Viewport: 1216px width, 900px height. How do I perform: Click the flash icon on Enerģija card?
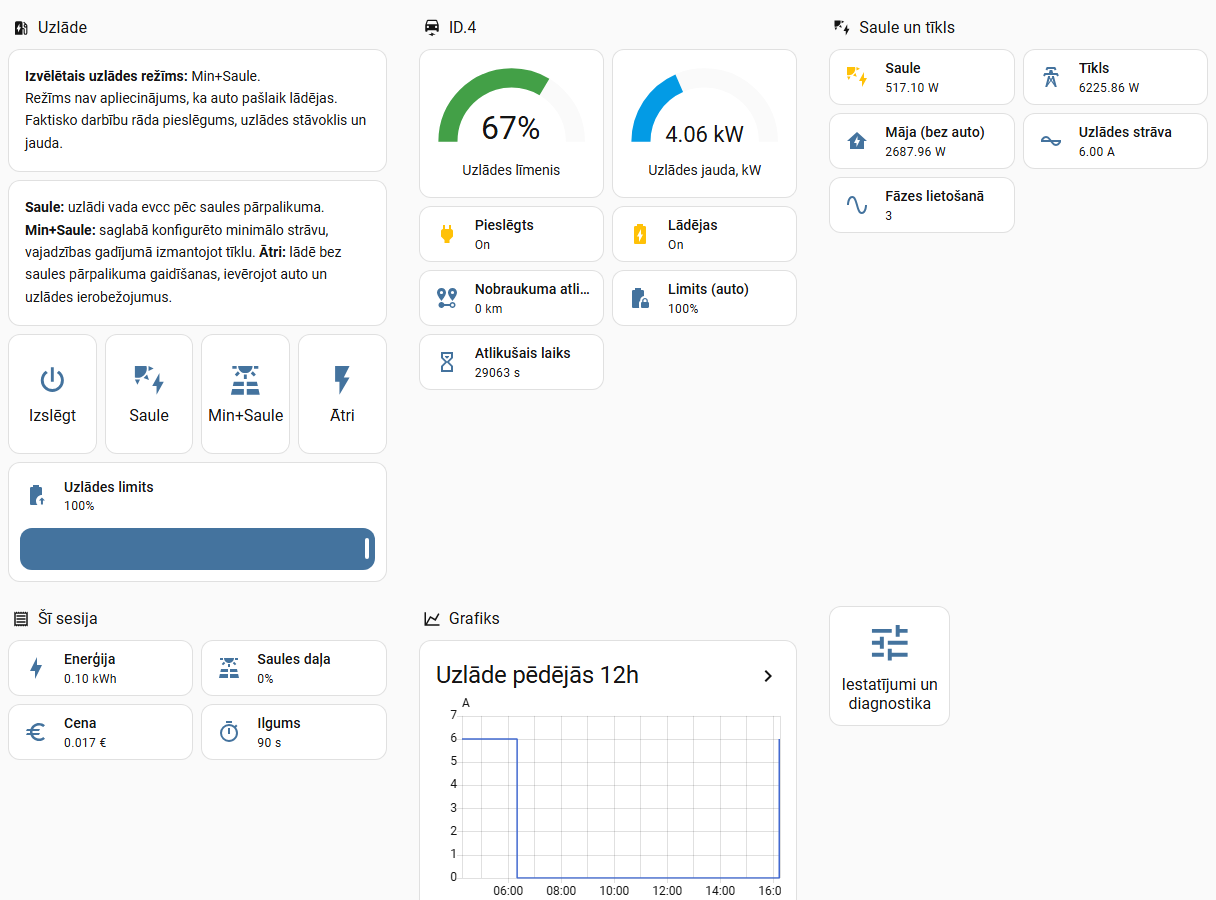pos(36,668)
